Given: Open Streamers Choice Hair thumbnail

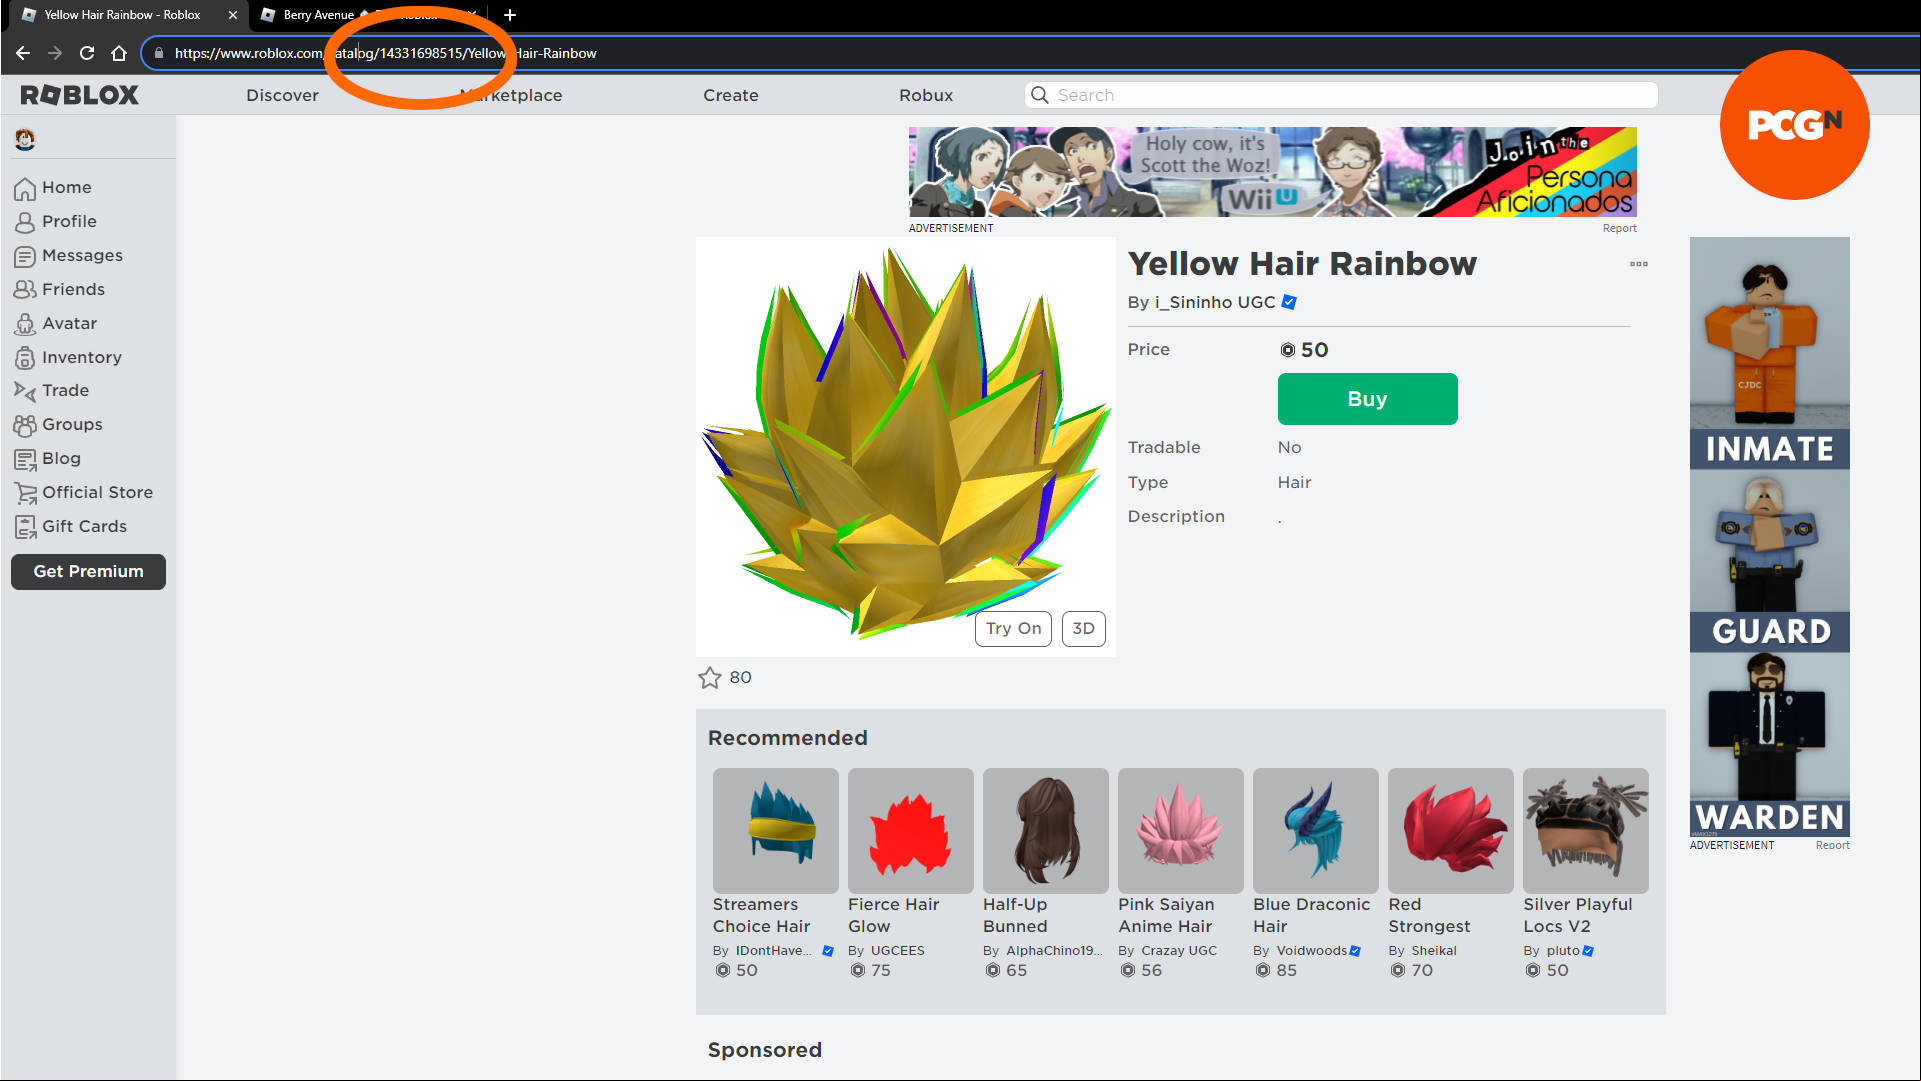Looking at the screenshot, I should (x=775, y=830).
